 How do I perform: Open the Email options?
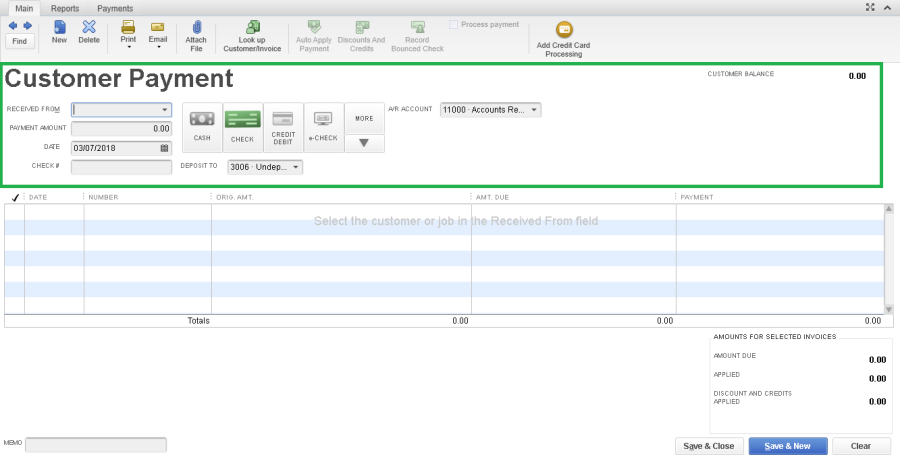(x=158, y=32)
